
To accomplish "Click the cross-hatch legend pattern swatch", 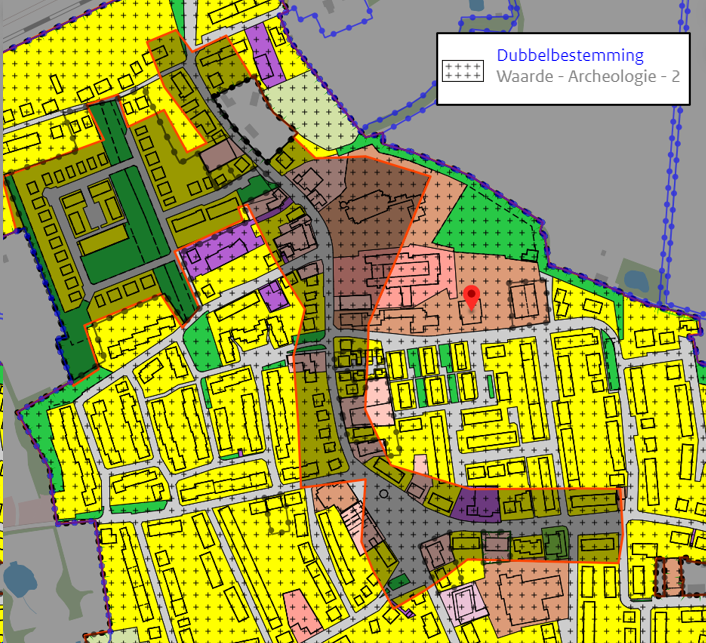I will [463, 71].
